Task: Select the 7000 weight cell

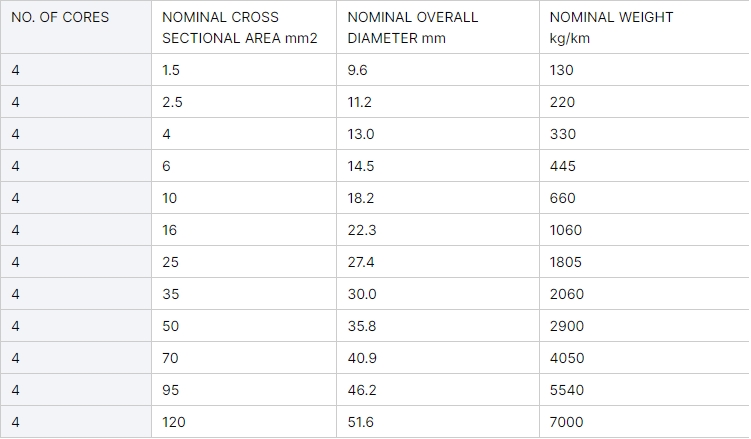Action: point(645,422)
